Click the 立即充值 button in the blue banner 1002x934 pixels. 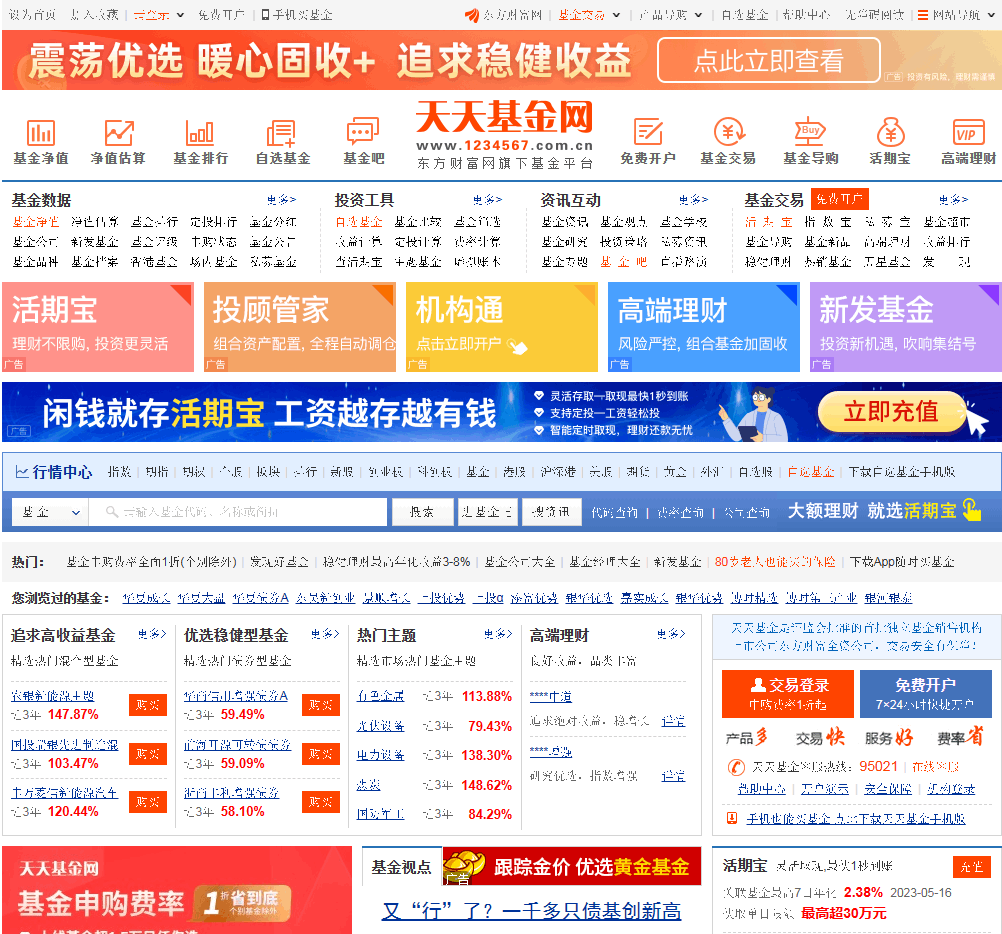click(891, 412)
